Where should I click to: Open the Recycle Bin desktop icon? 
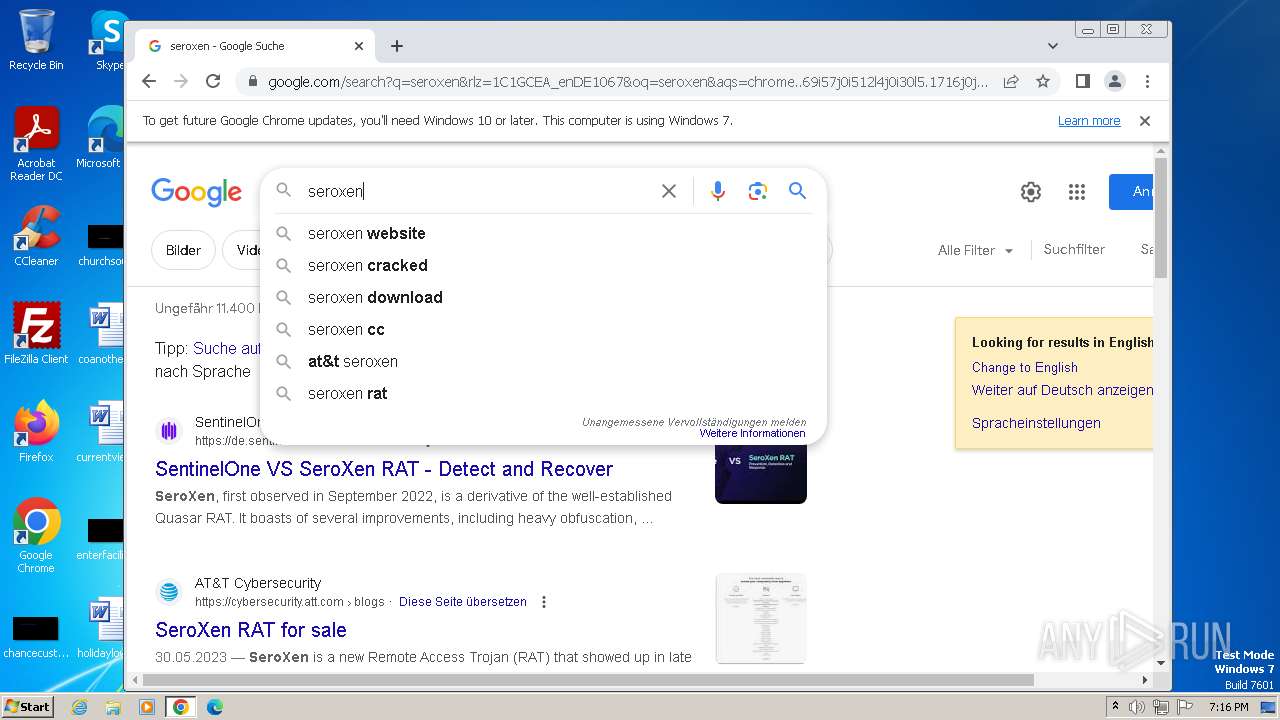[x=36, y=40]
